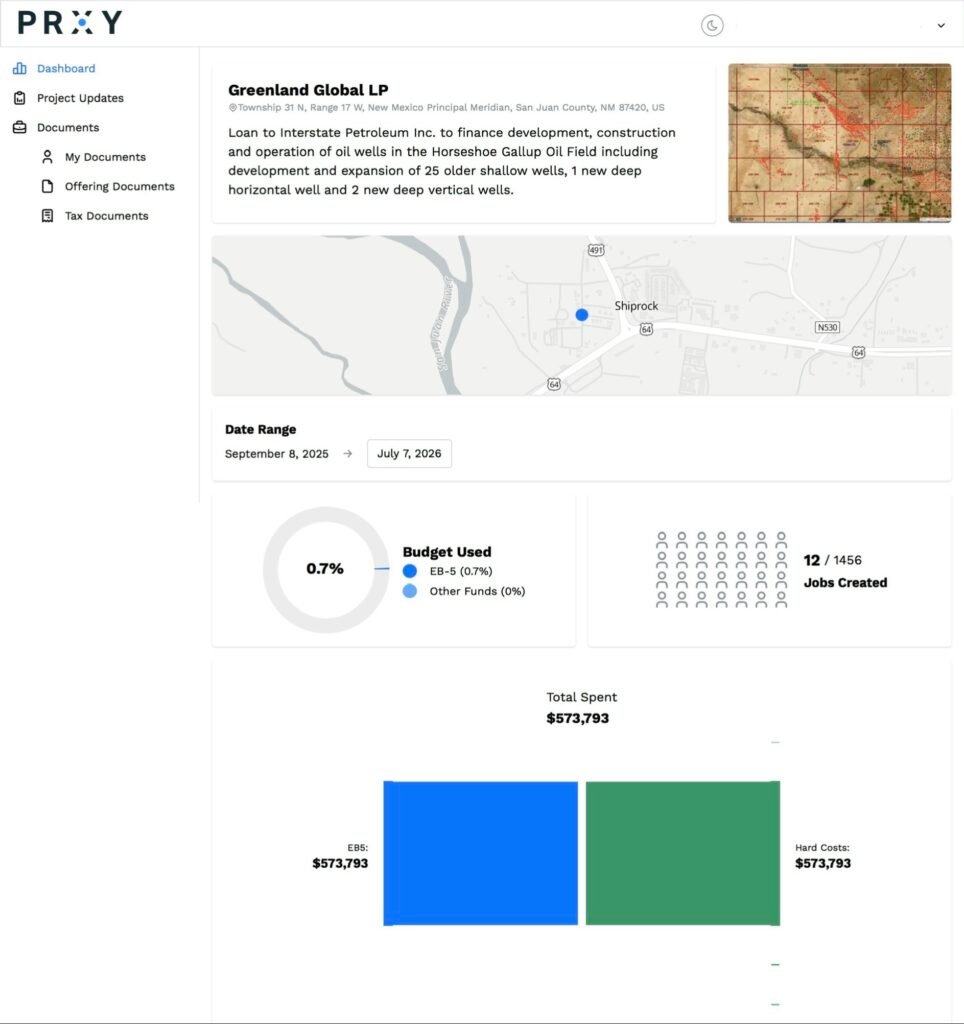Open Dashboard in sidebar
This screenshot has height=1024, width=964.
[x=66, y=69]
